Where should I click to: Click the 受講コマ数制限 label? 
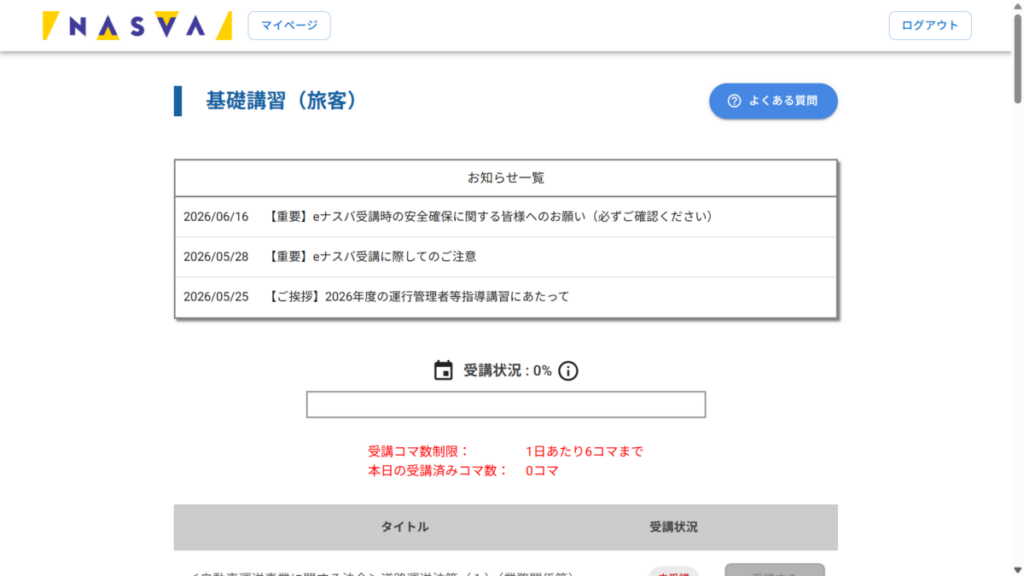pyautogui.click(x=419, y=451)
